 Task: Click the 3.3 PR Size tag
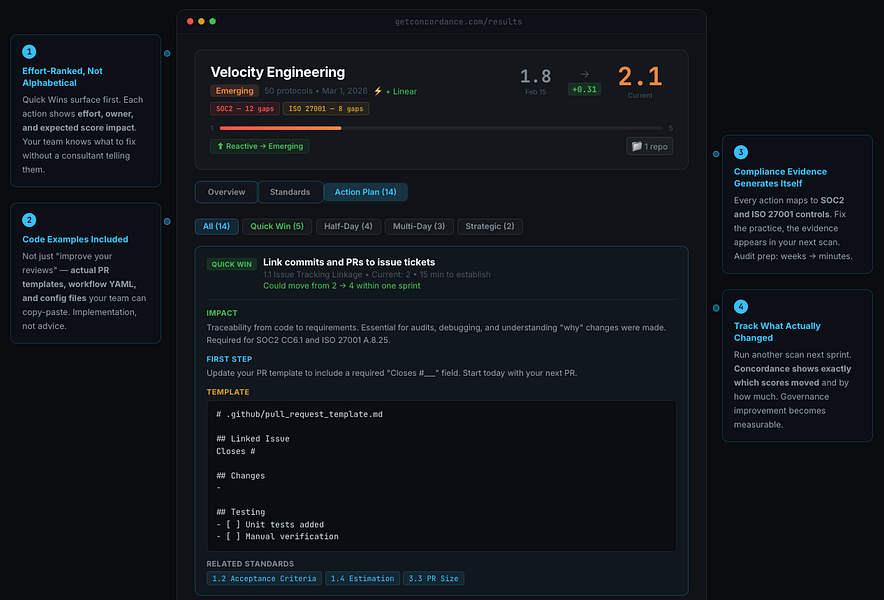coord(434,579)
